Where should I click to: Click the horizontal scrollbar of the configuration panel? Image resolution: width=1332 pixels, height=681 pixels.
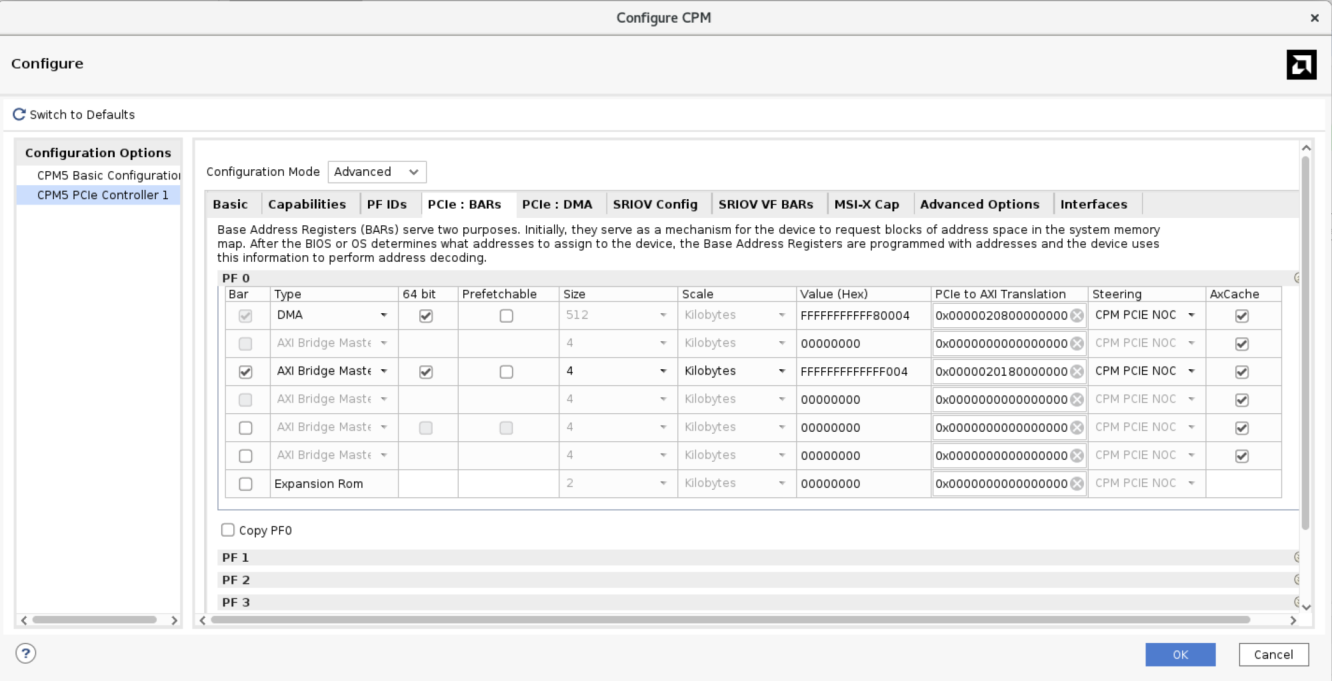point(730,620)
